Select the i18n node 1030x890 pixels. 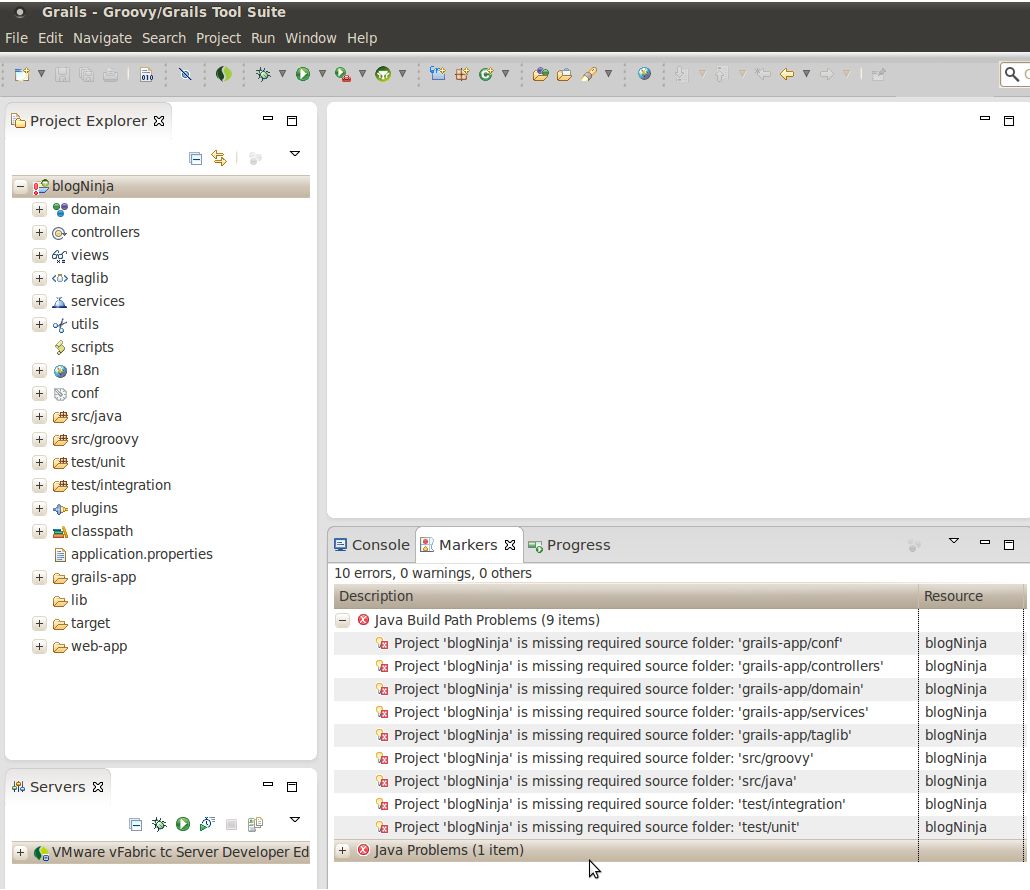(85, 370)
